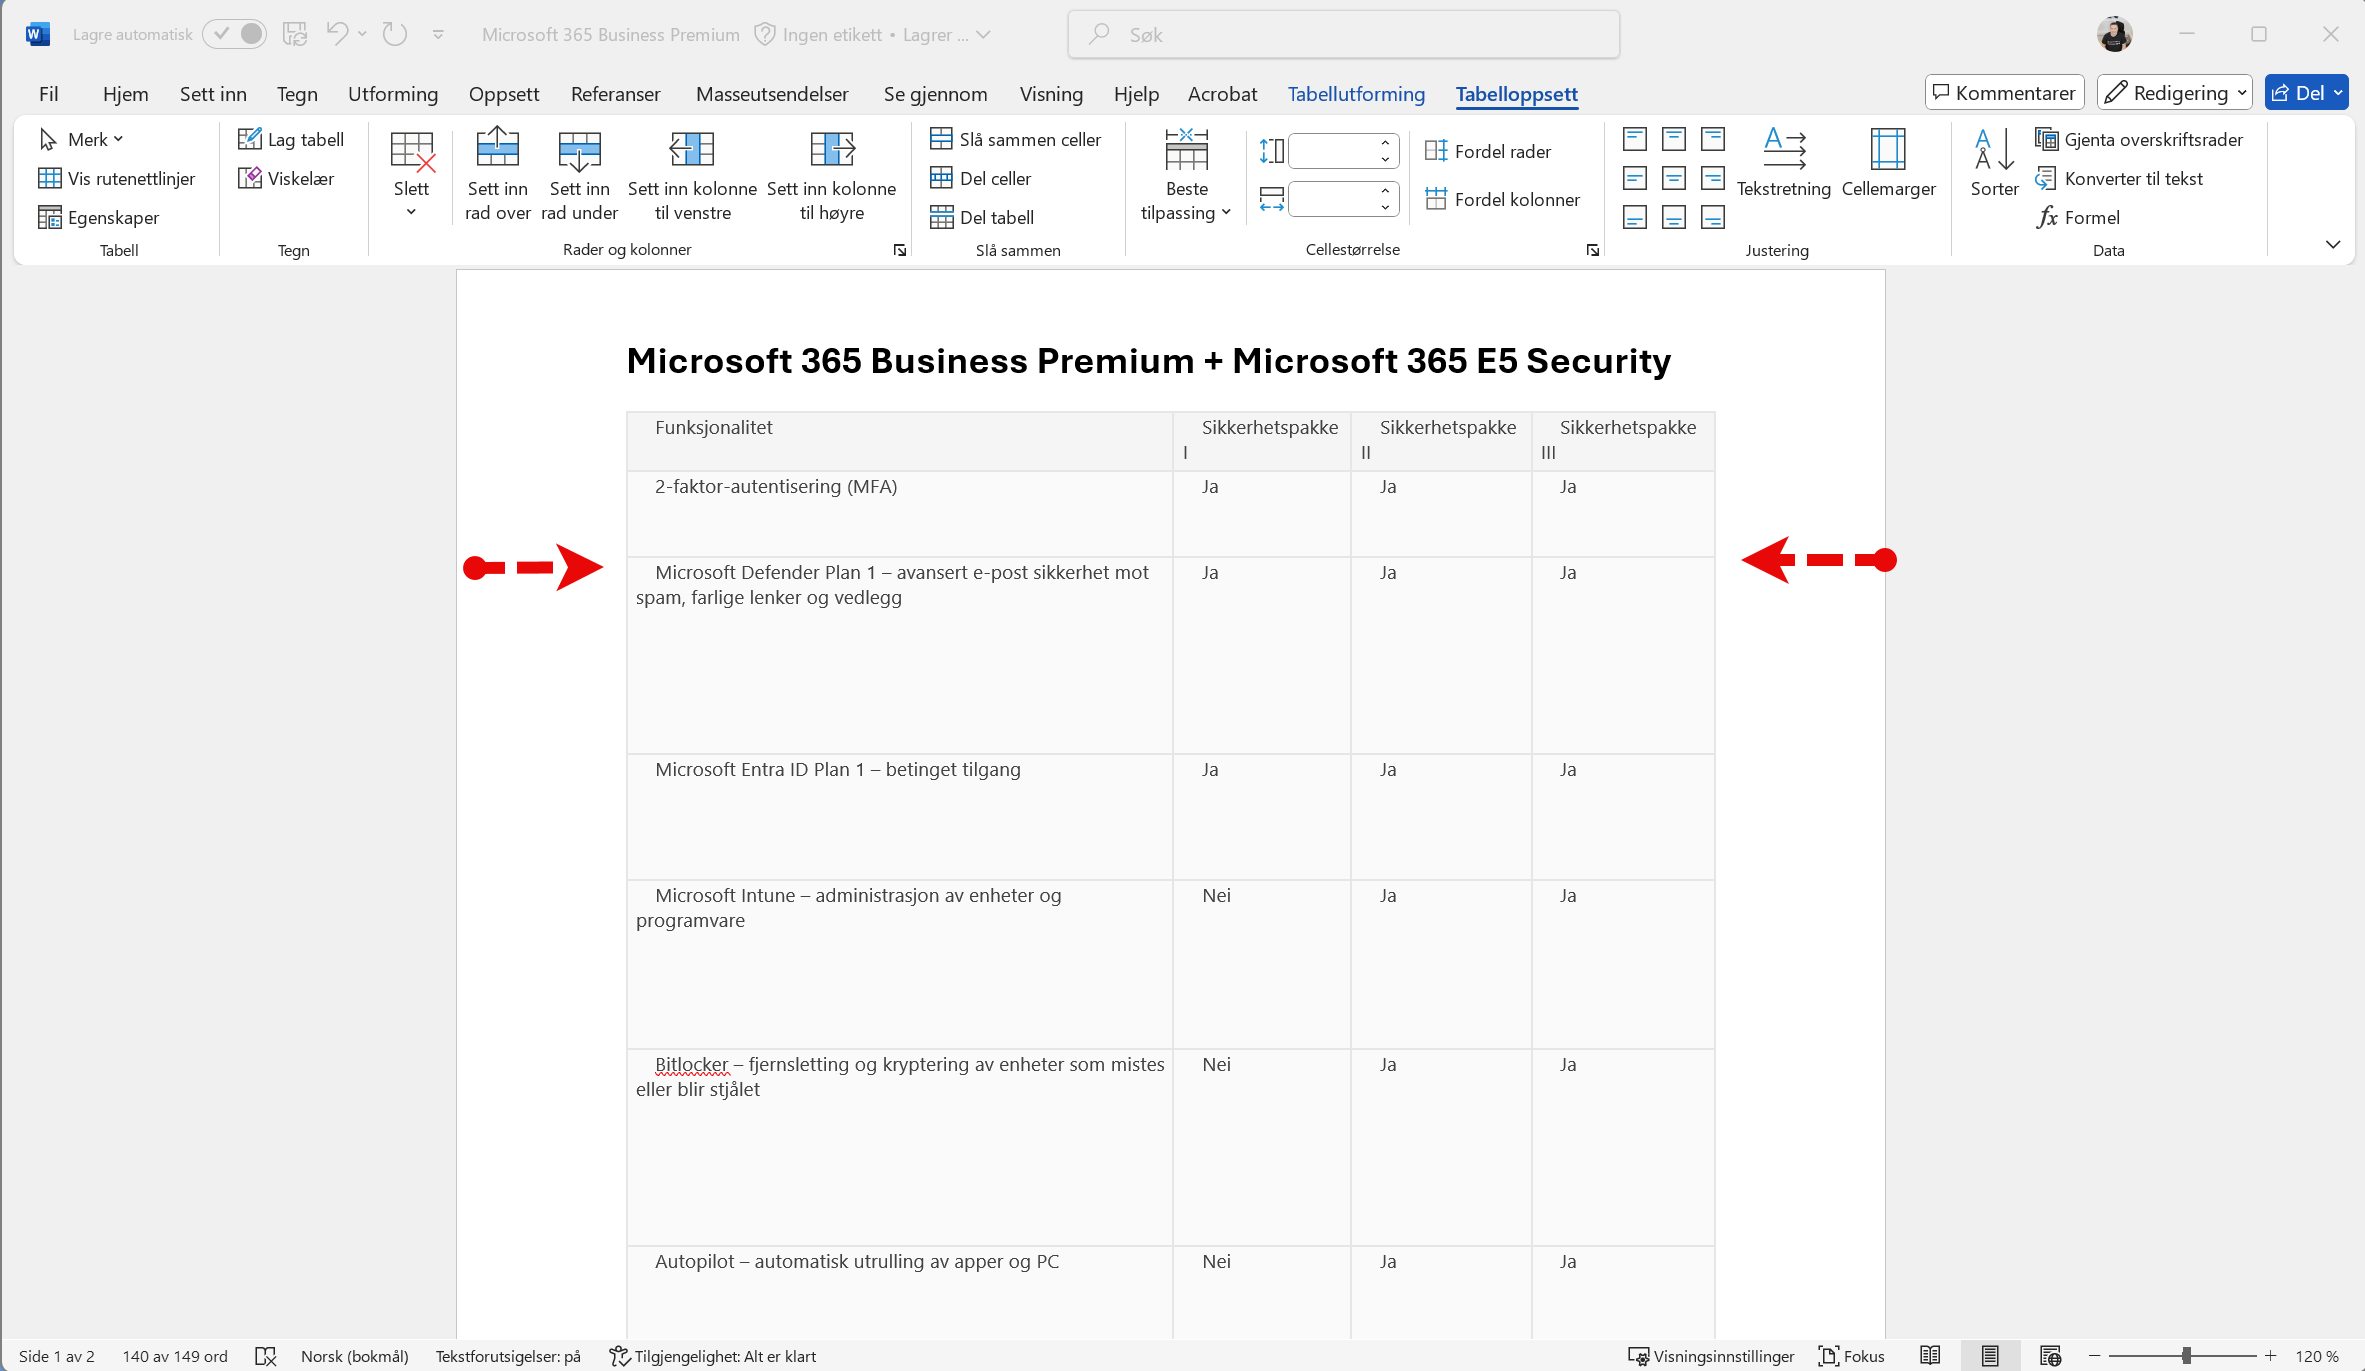Select Lag tabell draw table tool
This screenshot has width=2365, height=1371.
(291, 139)
